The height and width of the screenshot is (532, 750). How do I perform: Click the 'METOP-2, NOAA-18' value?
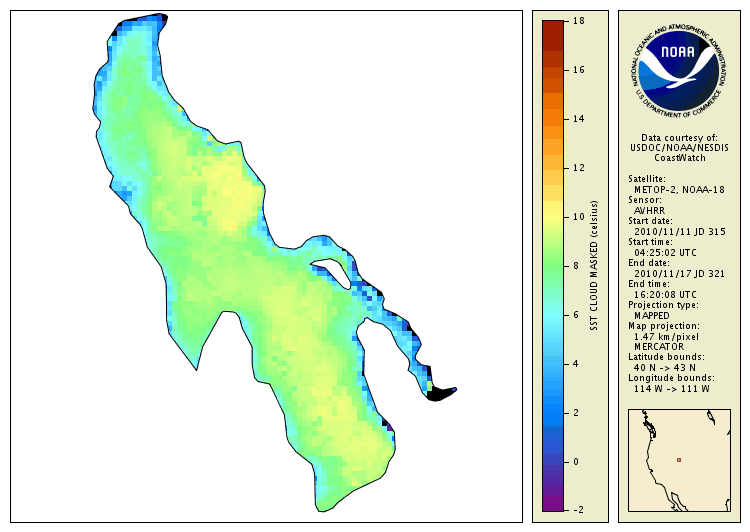679,189
